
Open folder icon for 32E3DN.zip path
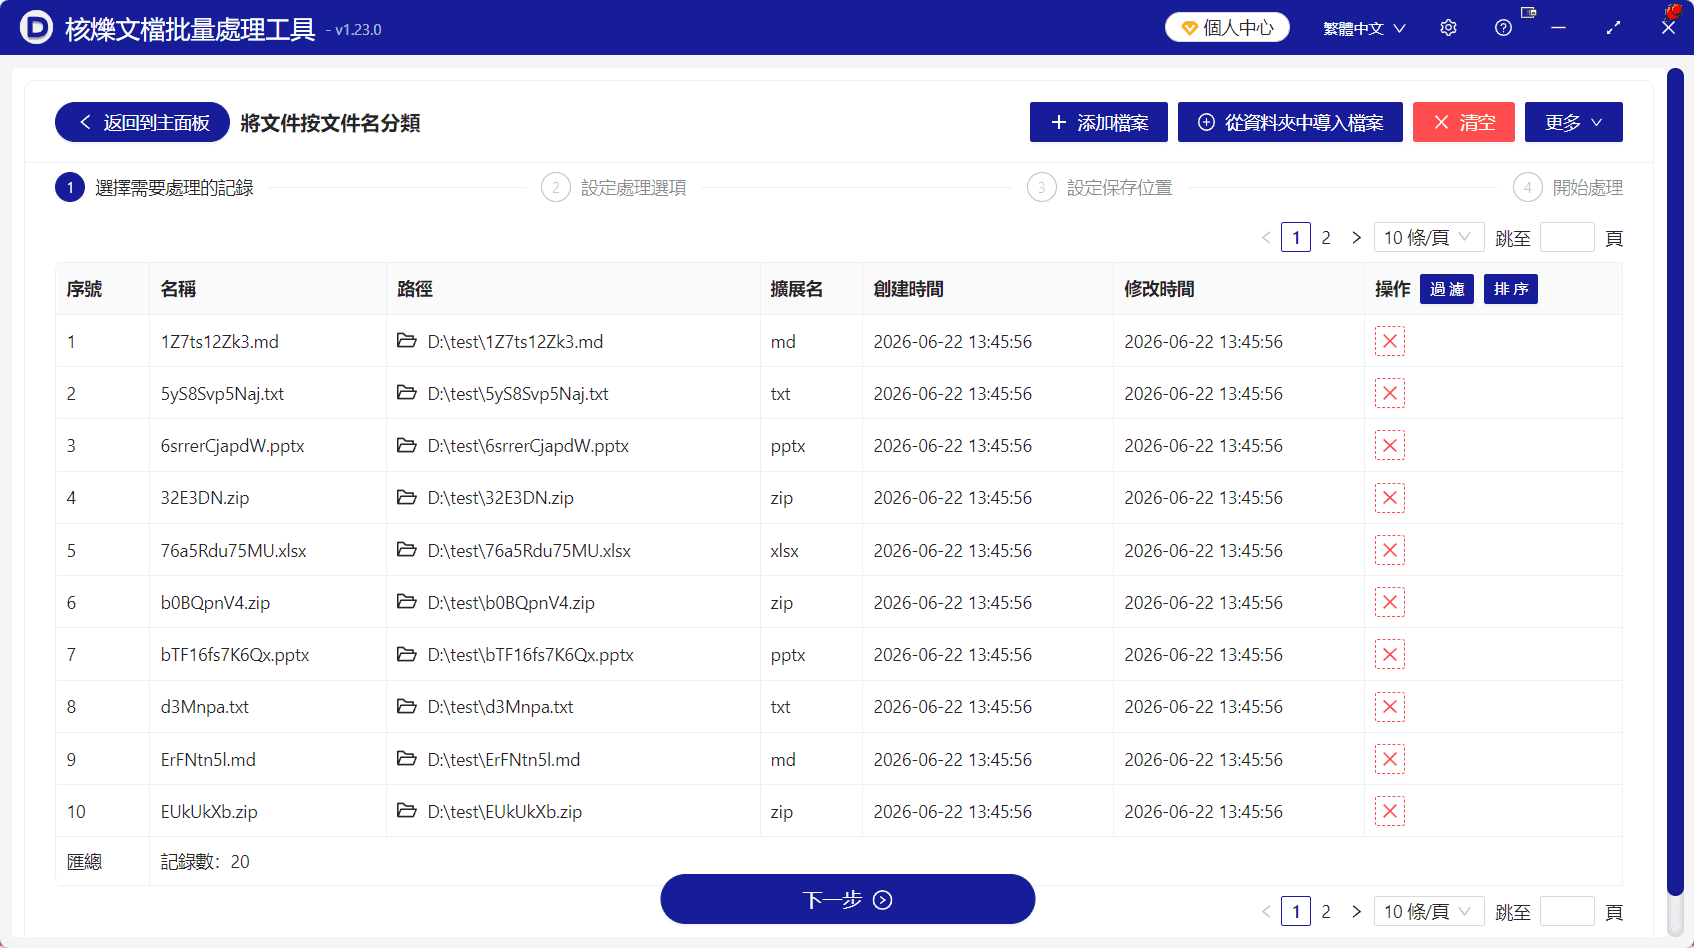(x=406, y=497)
